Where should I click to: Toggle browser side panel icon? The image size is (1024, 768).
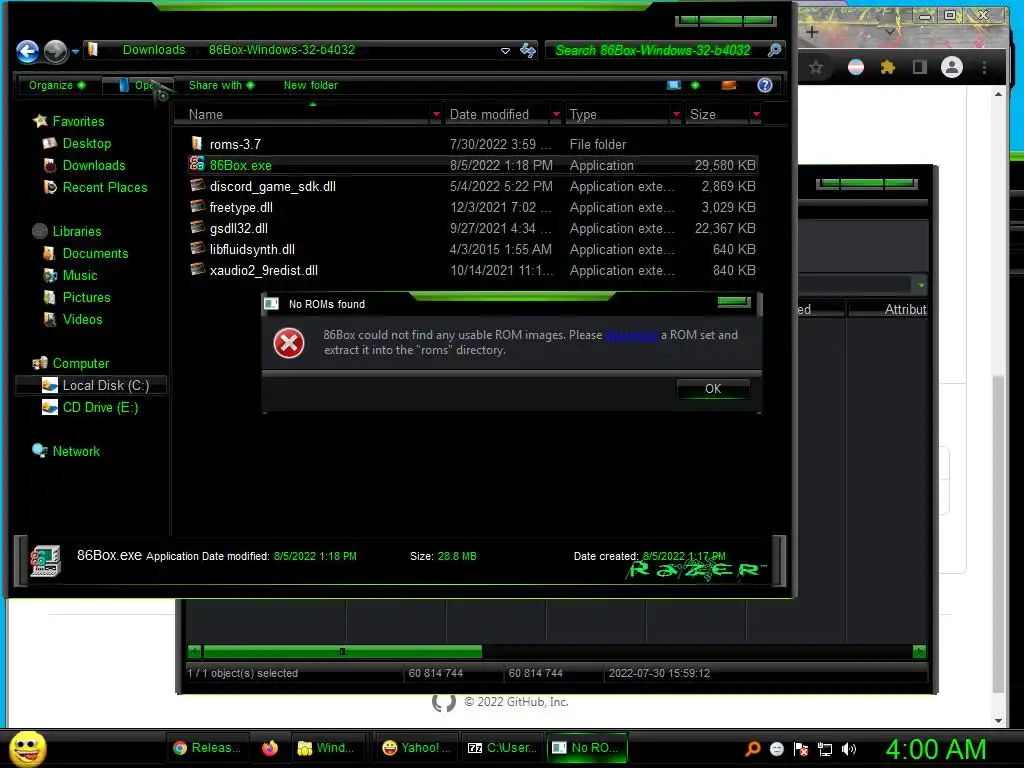(x=920, y=67)
